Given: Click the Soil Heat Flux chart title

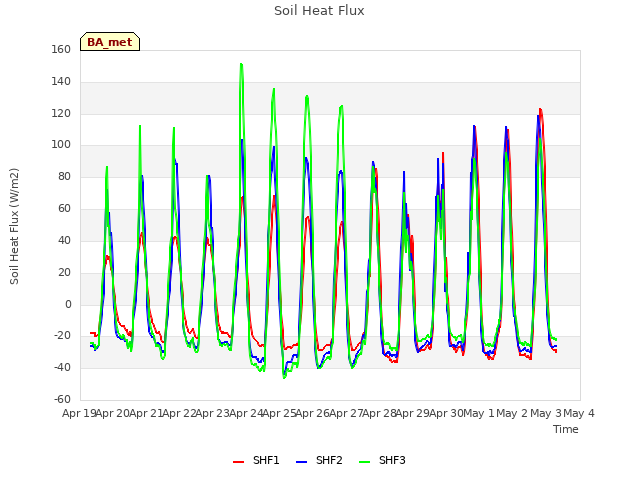Looking at the screenshot, I should pos(319,11).
